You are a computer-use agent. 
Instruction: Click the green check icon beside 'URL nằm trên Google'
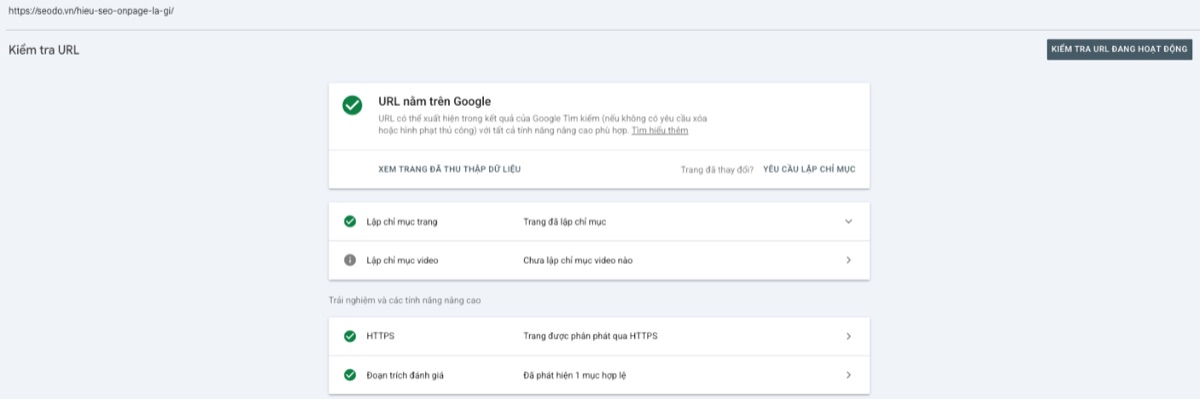(x=352, y=105)
